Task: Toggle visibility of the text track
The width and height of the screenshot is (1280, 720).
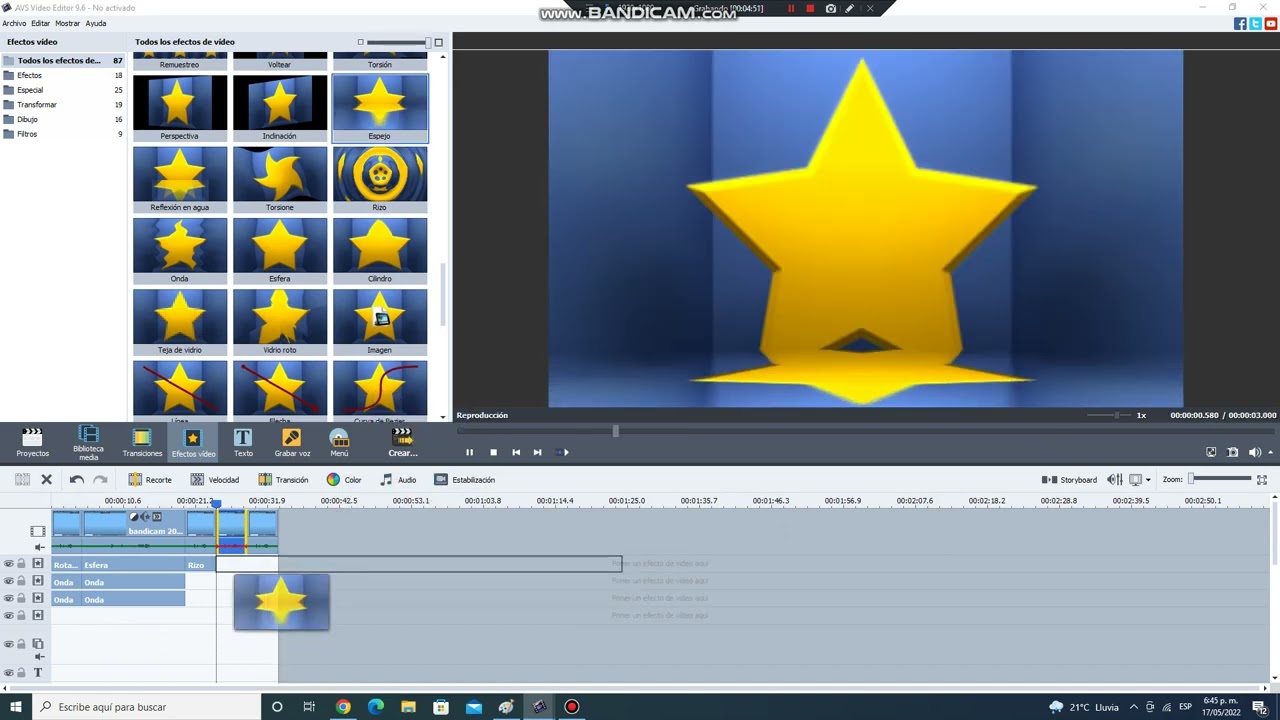Action: [9, 673]
